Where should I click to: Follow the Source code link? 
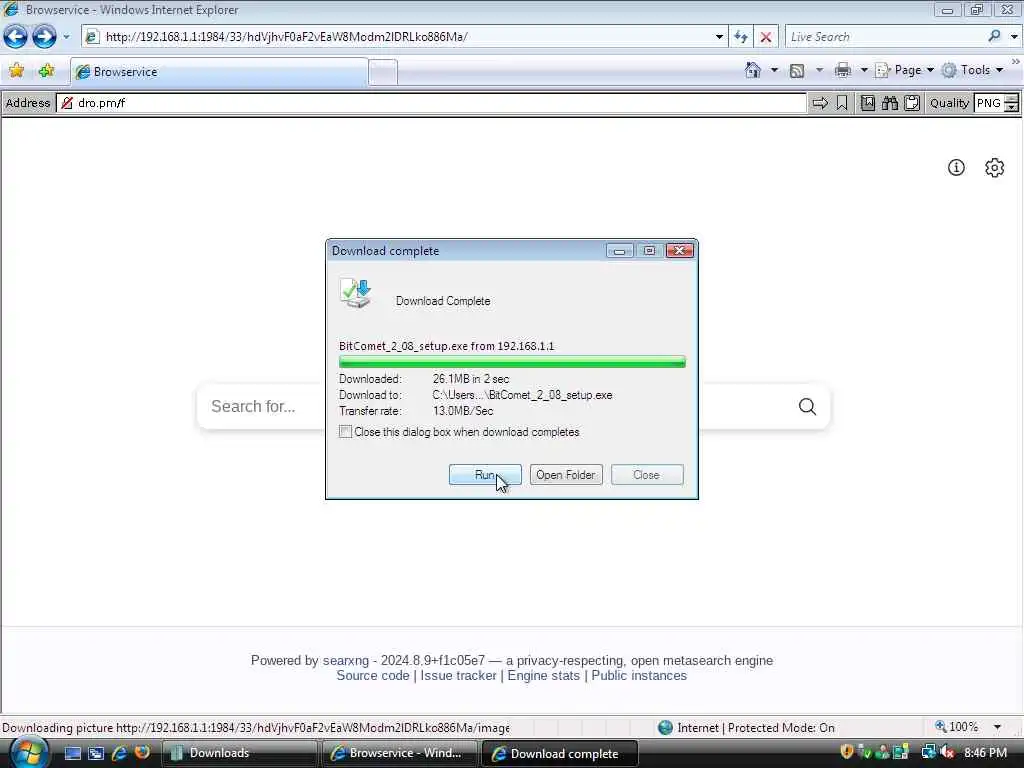tap(373, 676)
